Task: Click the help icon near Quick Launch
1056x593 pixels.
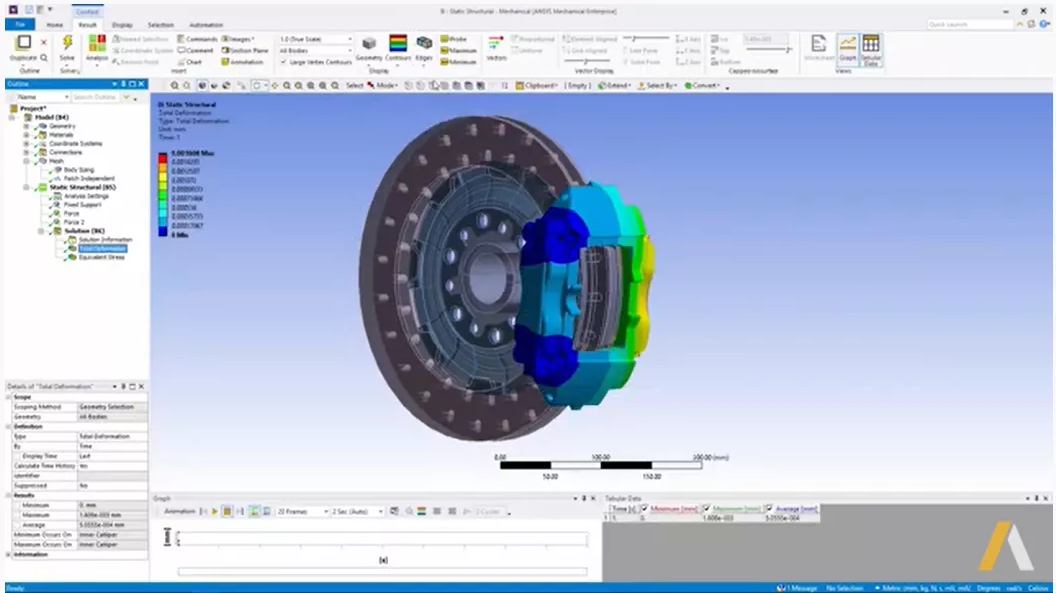Action: tap(1044, 24)
